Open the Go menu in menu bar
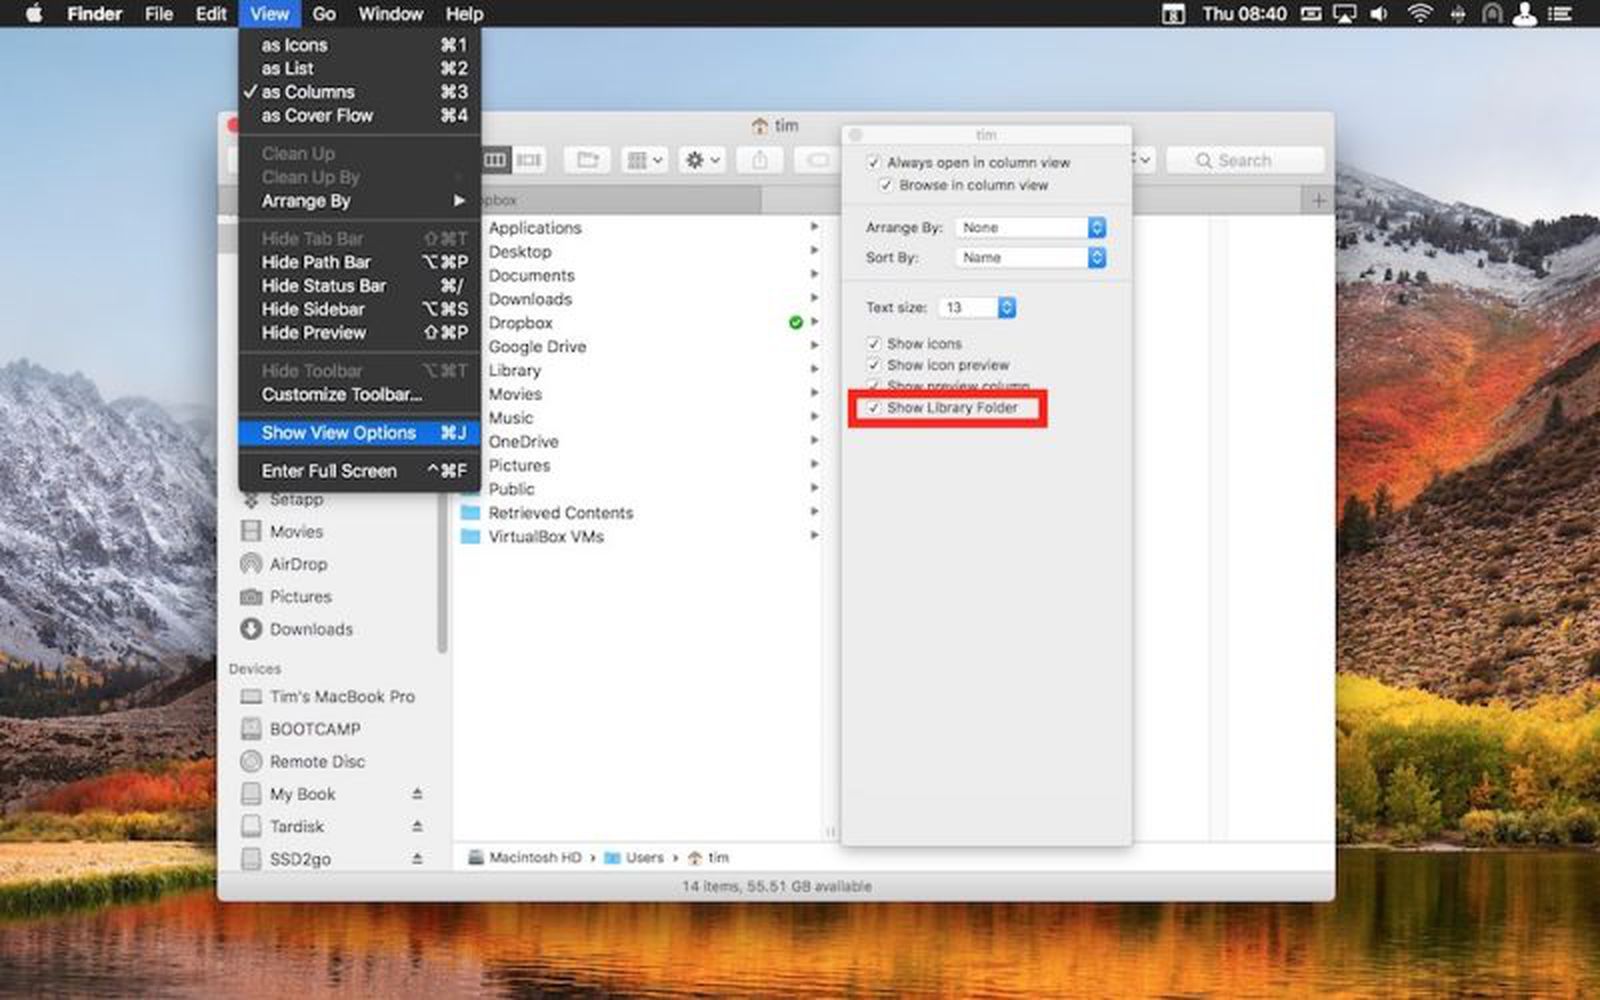1600x1000 pixels. coord(323,14)
